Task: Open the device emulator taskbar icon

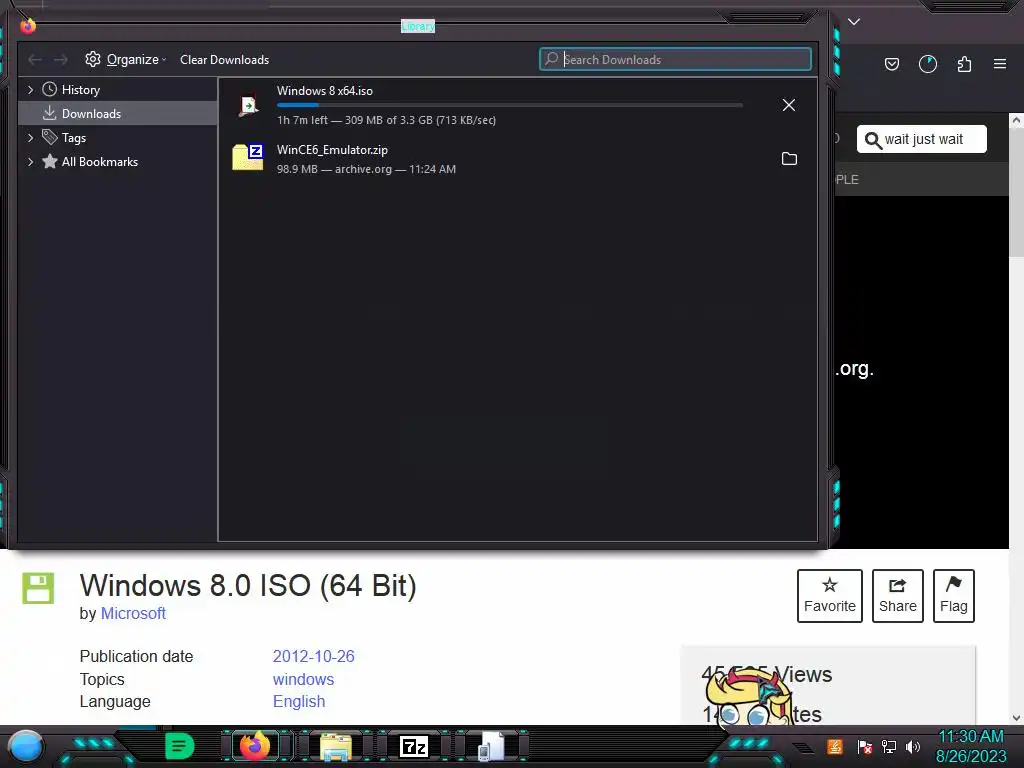Action: (491, 746)
